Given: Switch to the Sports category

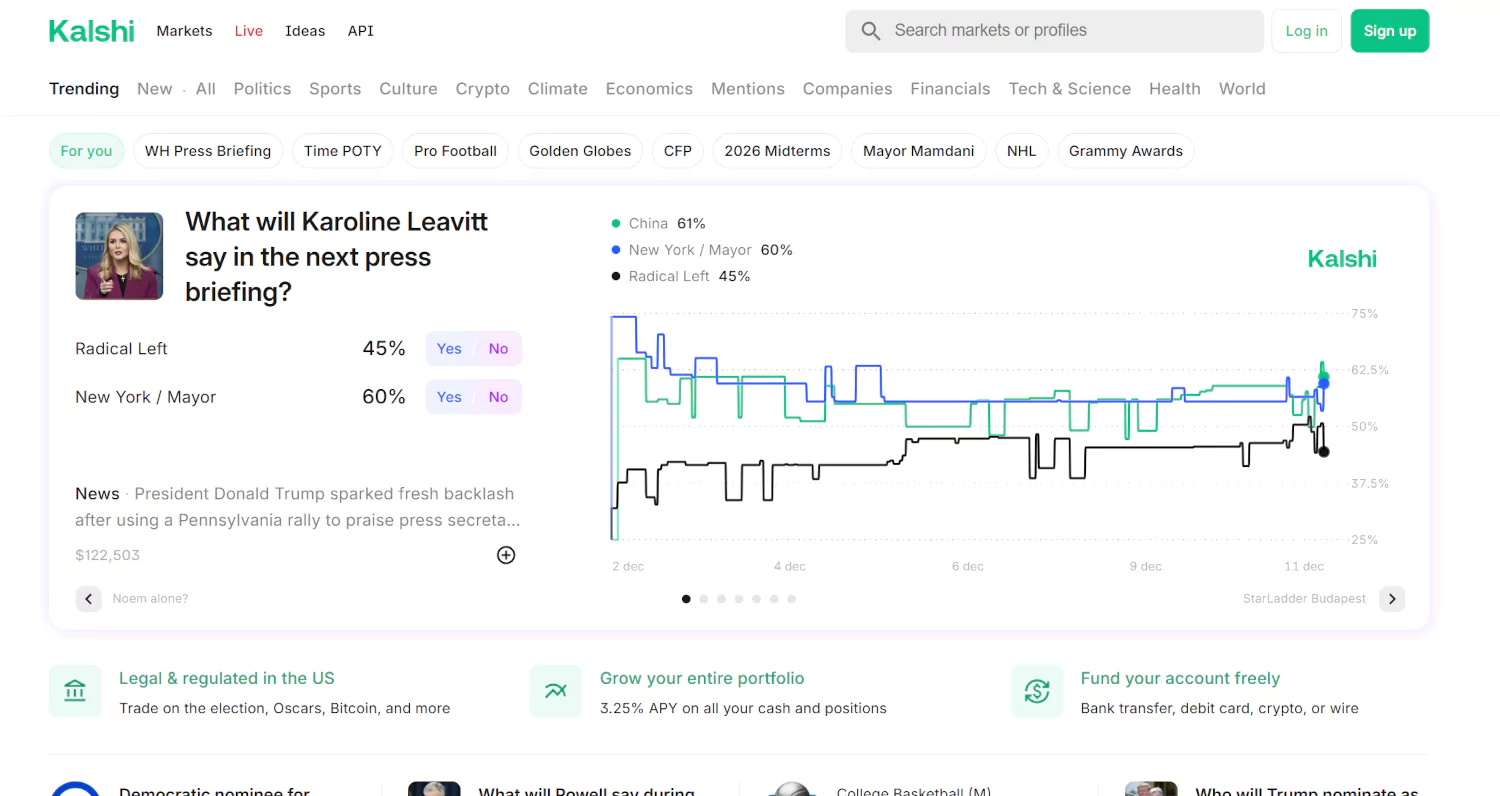Looking at the screenshot, I should pos(335,89).
